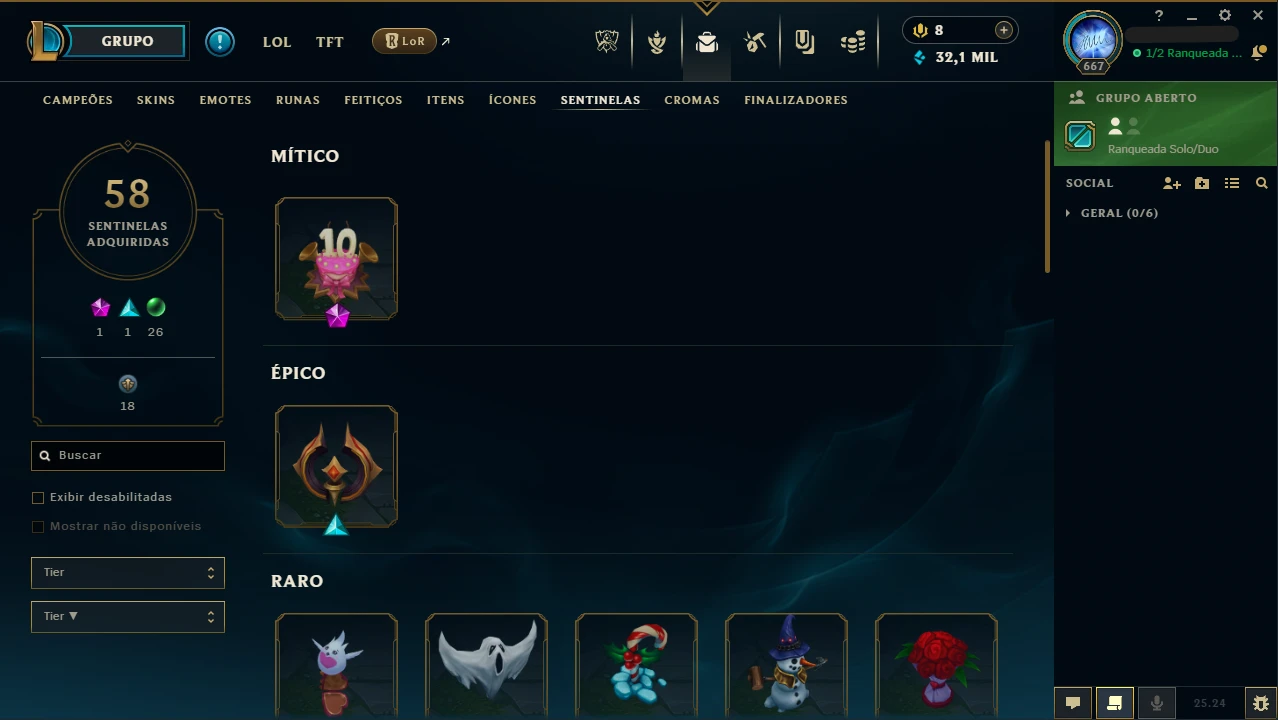Mute the voice microphone icon
1278x720 pixels.
[1157, 703]
